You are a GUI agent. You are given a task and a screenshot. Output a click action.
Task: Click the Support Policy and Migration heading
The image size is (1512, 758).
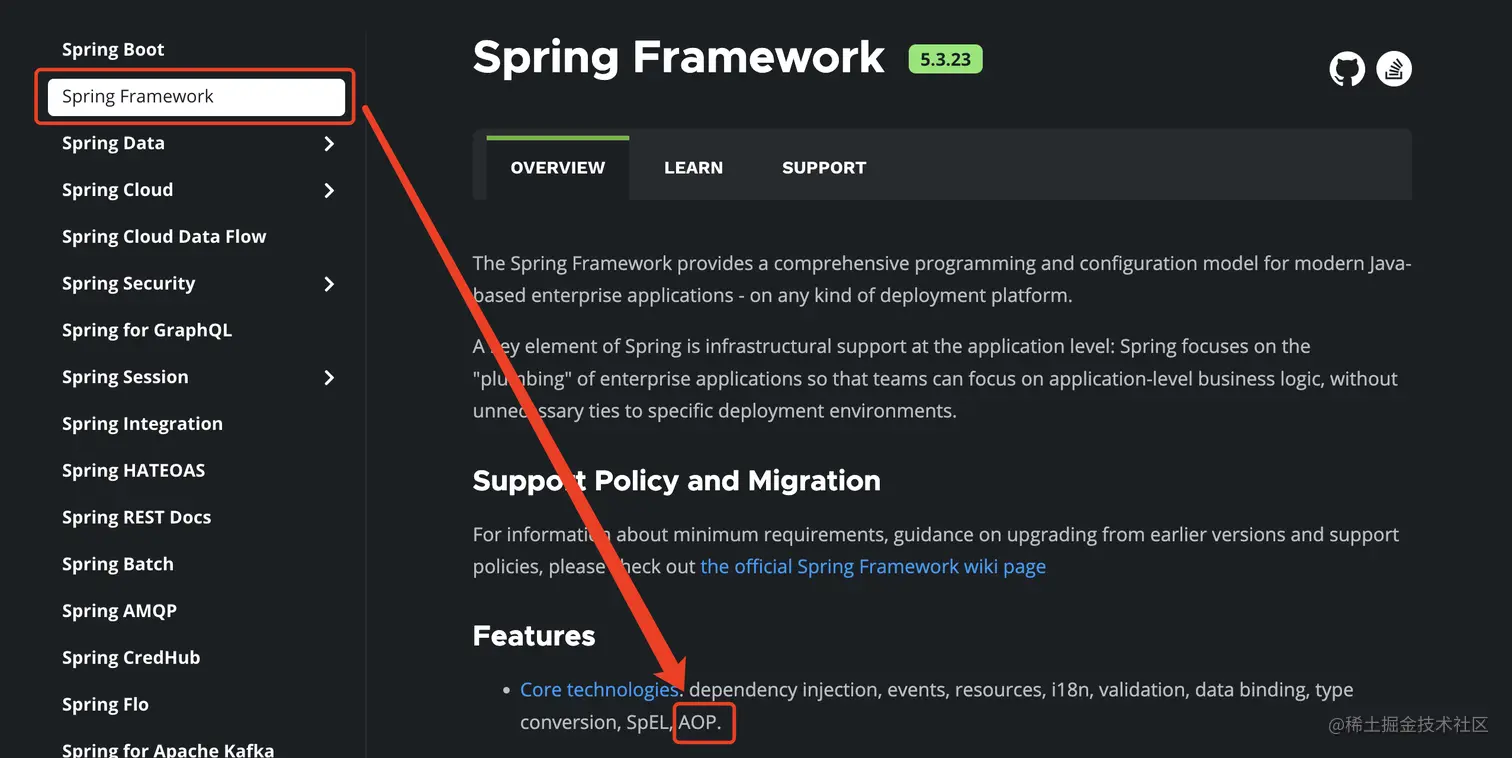click(x=676, y=481)
